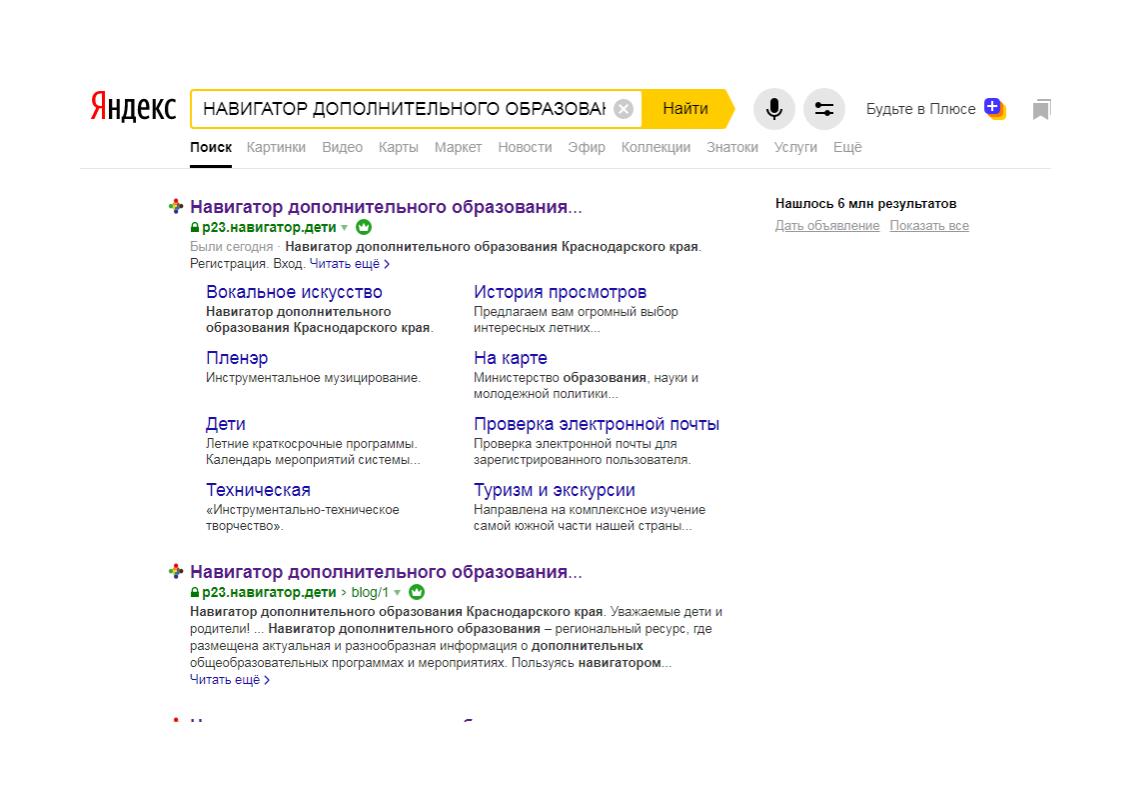Screen dimensions: 1122x793
Task: Open bookmarks collection icon
Action: 1041,110
